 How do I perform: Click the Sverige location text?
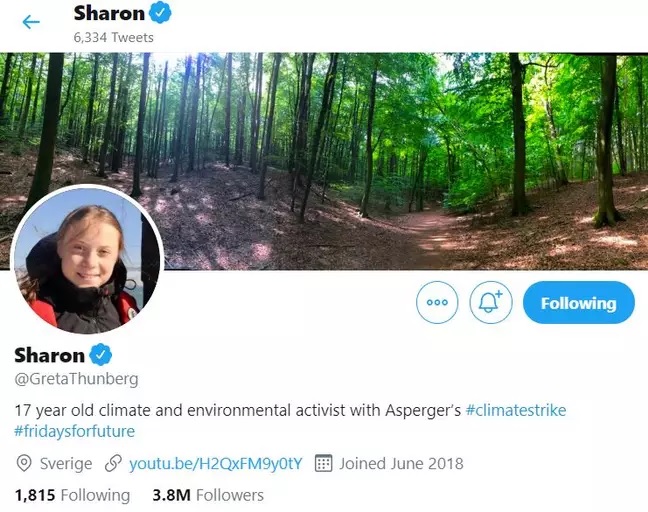pos(66,464)
